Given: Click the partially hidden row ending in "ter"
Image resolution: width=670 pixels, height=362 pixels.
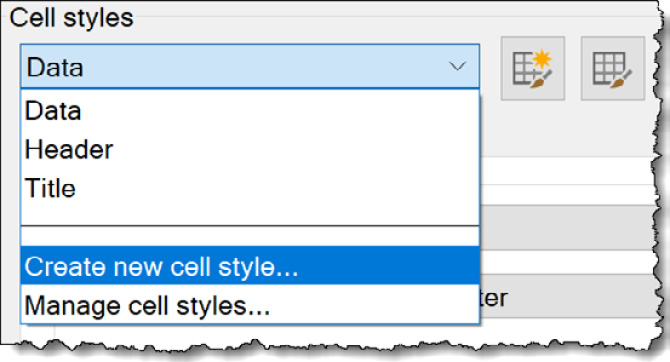Looking at the screenshot, I should 567,297.
